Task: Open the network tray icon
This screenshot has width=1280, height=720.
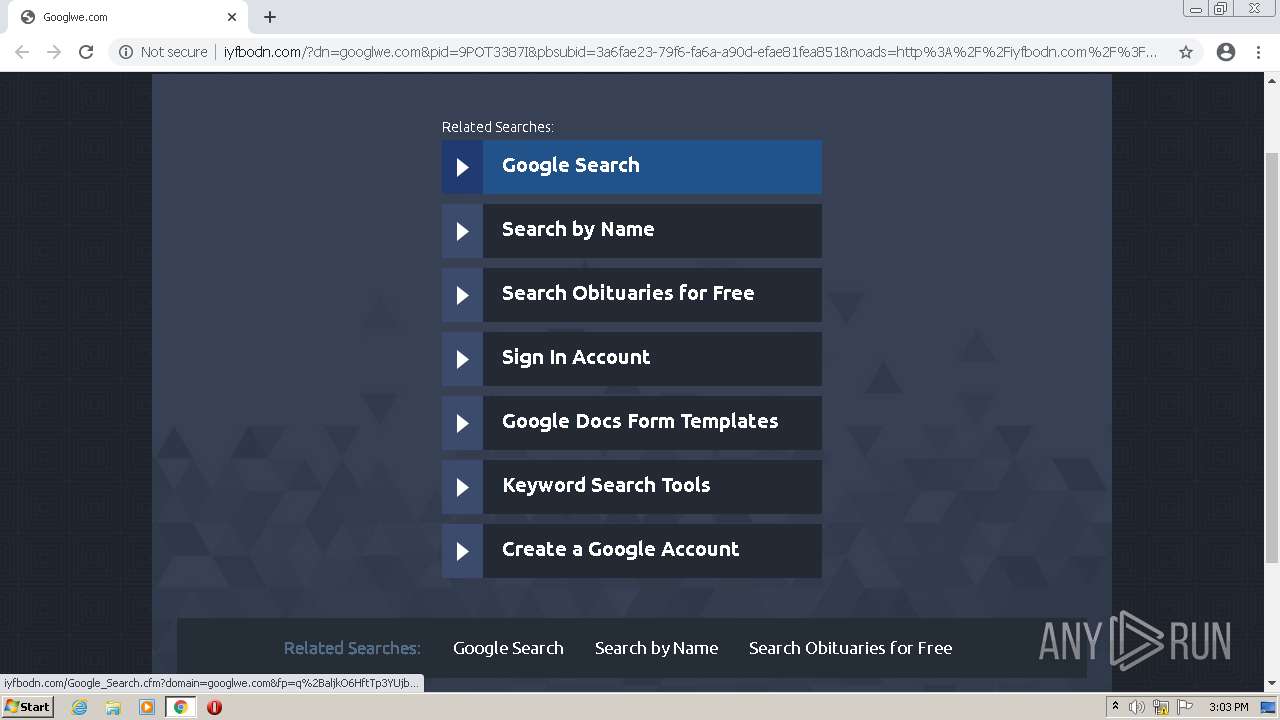Action: 1161,707
